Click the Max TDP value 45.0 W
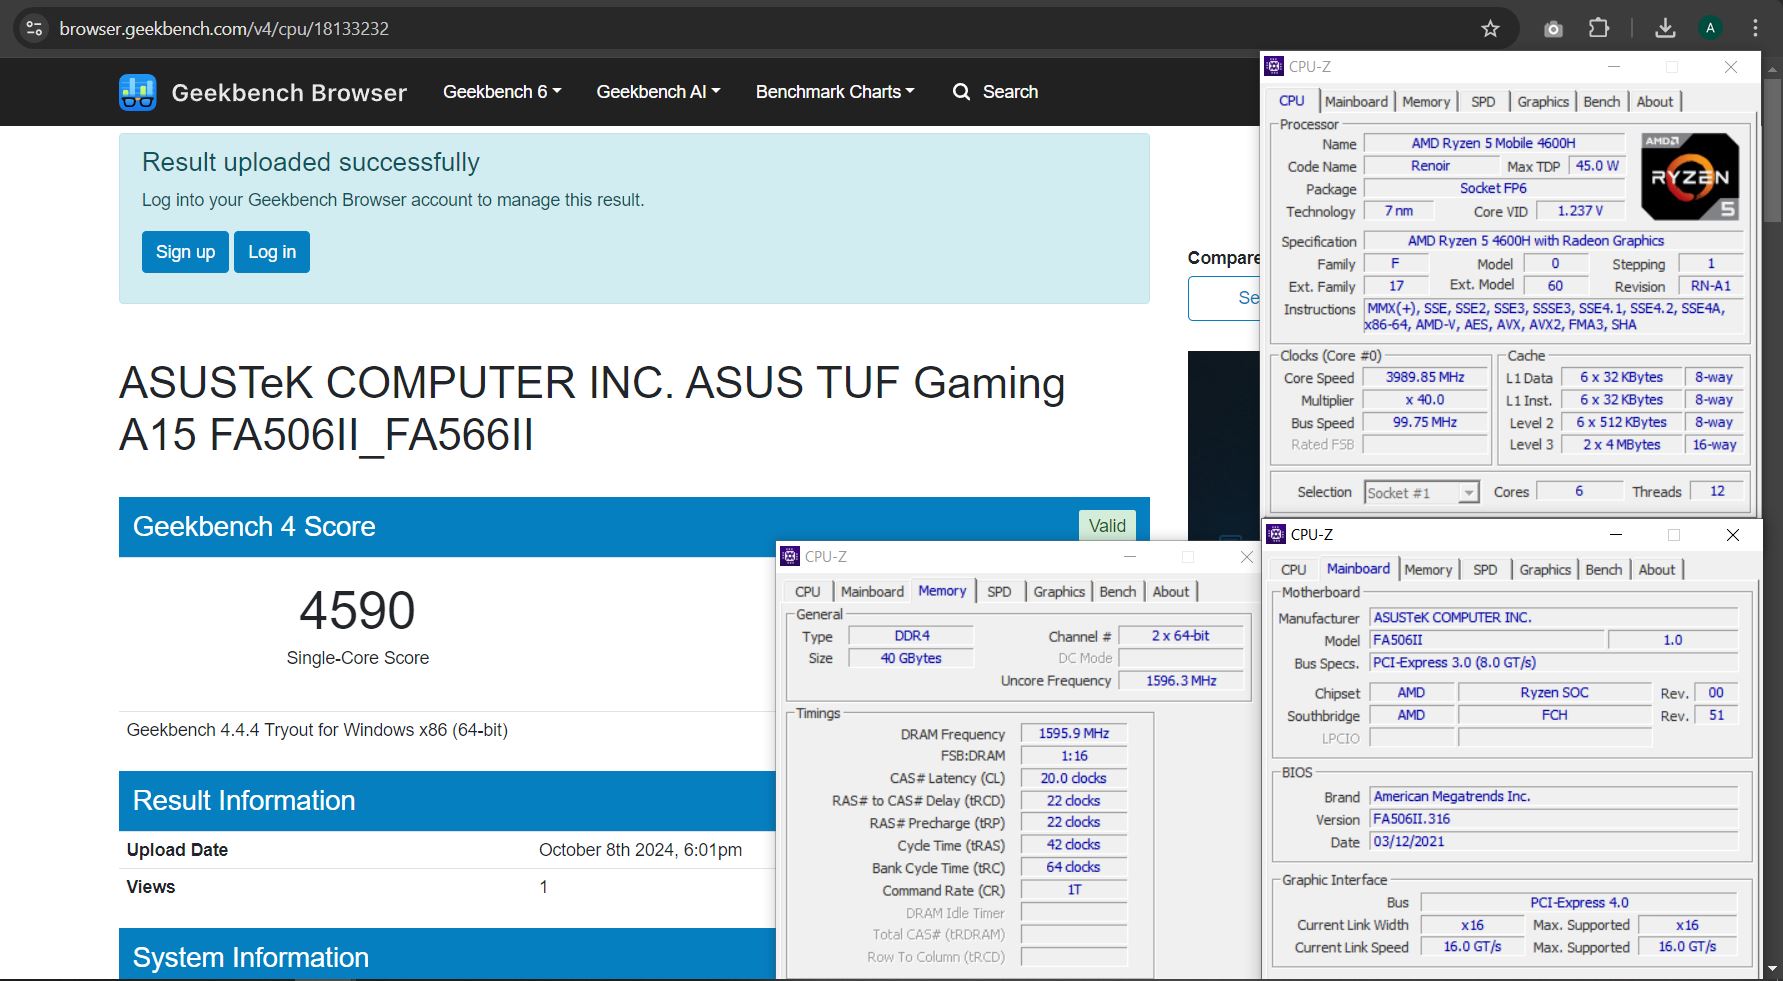The width and height of the screenshot is (1783, 981). [x=1597, y=166]
